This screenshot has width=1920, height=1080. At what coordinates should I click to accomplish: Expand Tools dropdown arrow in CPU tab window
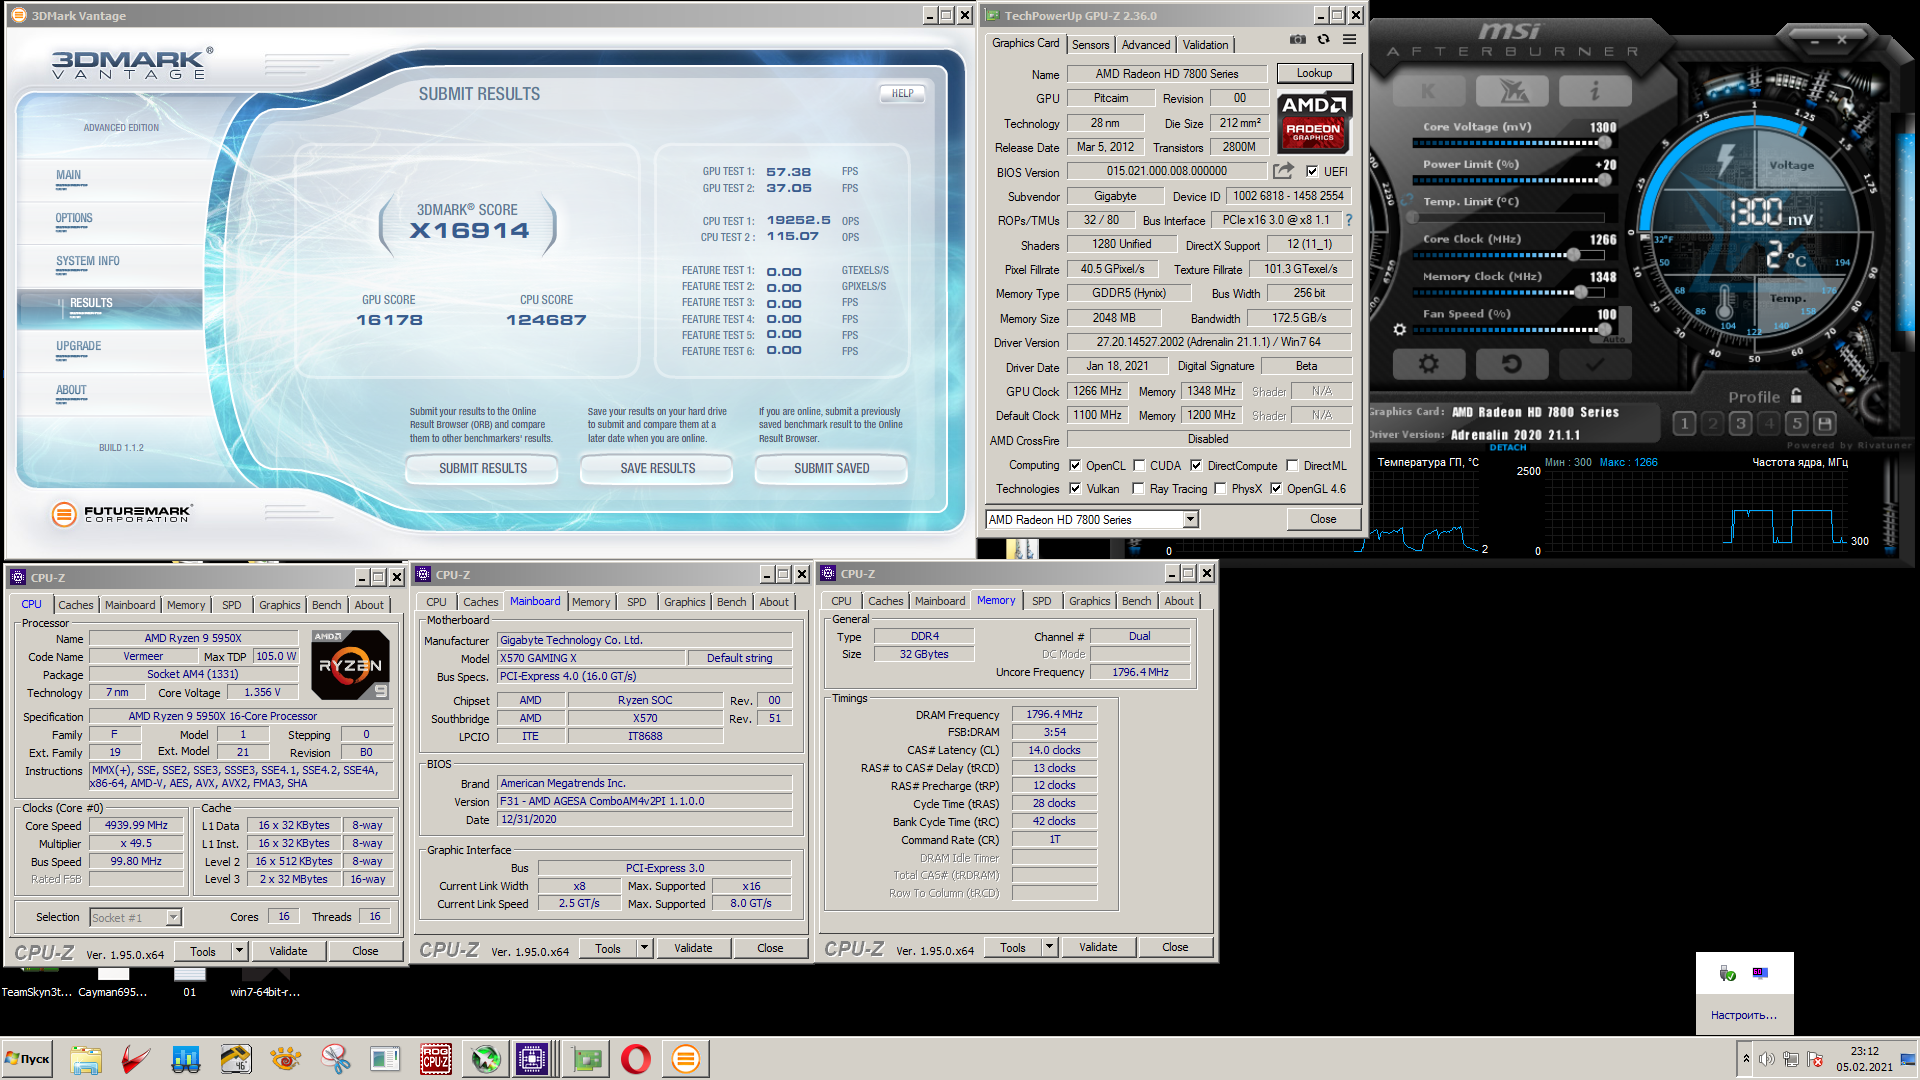pyautogui.click(x=239, y=951)
